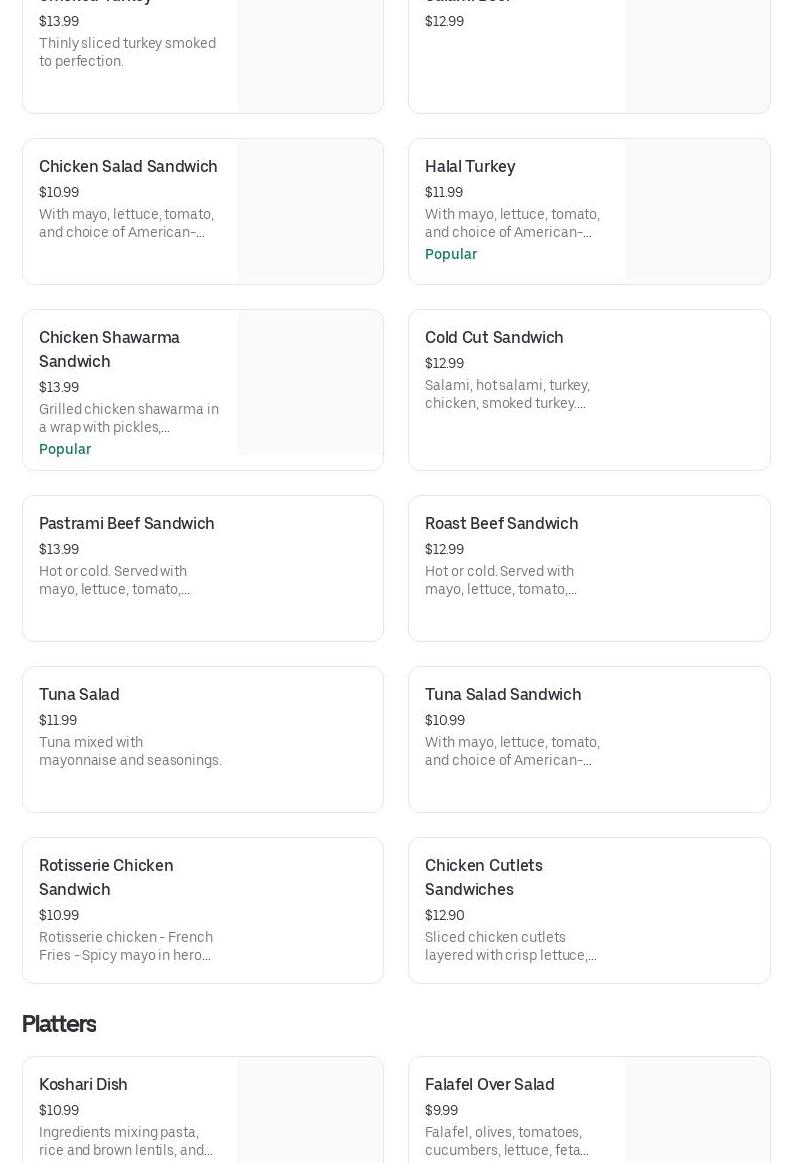
Task: Click the Chicken Shawarma Sandwich image
Action: coord(310,382)
